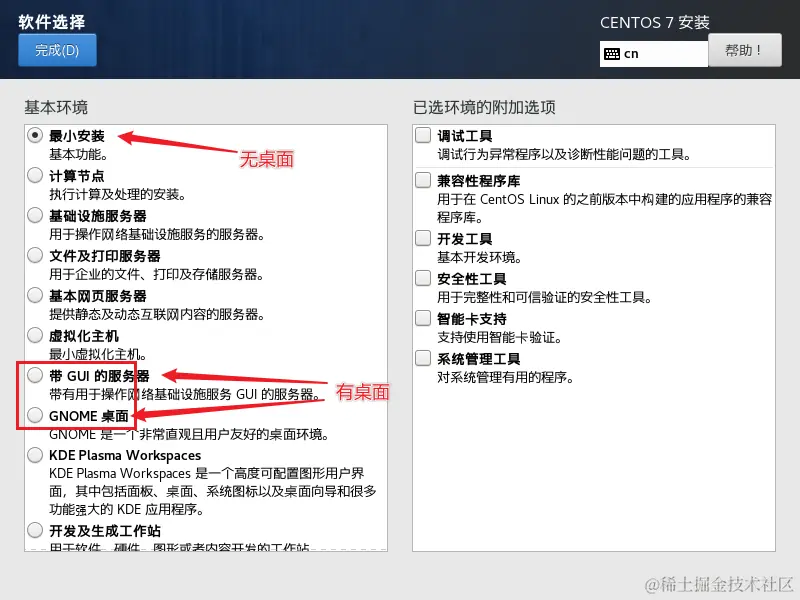Click the 软件选择 page title
Screen dimensions: 800x600
point(52,22)
